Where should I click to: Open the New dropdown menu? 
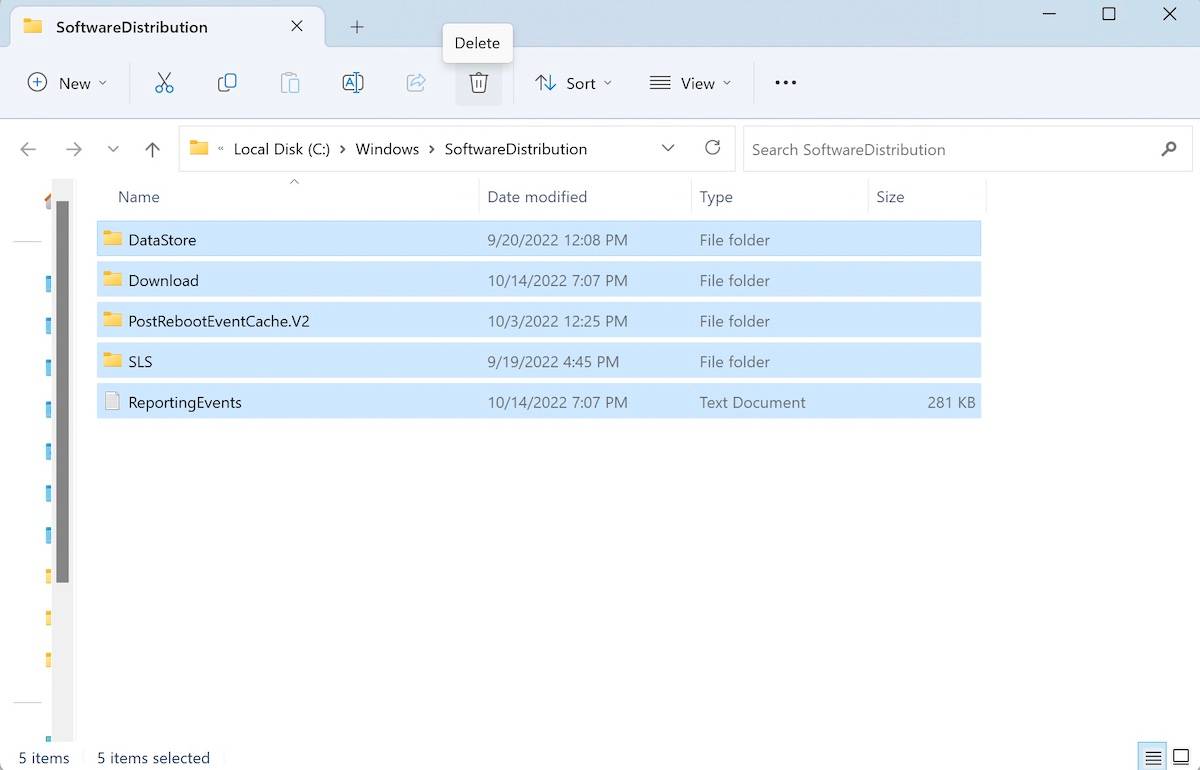tap(67, 83)
